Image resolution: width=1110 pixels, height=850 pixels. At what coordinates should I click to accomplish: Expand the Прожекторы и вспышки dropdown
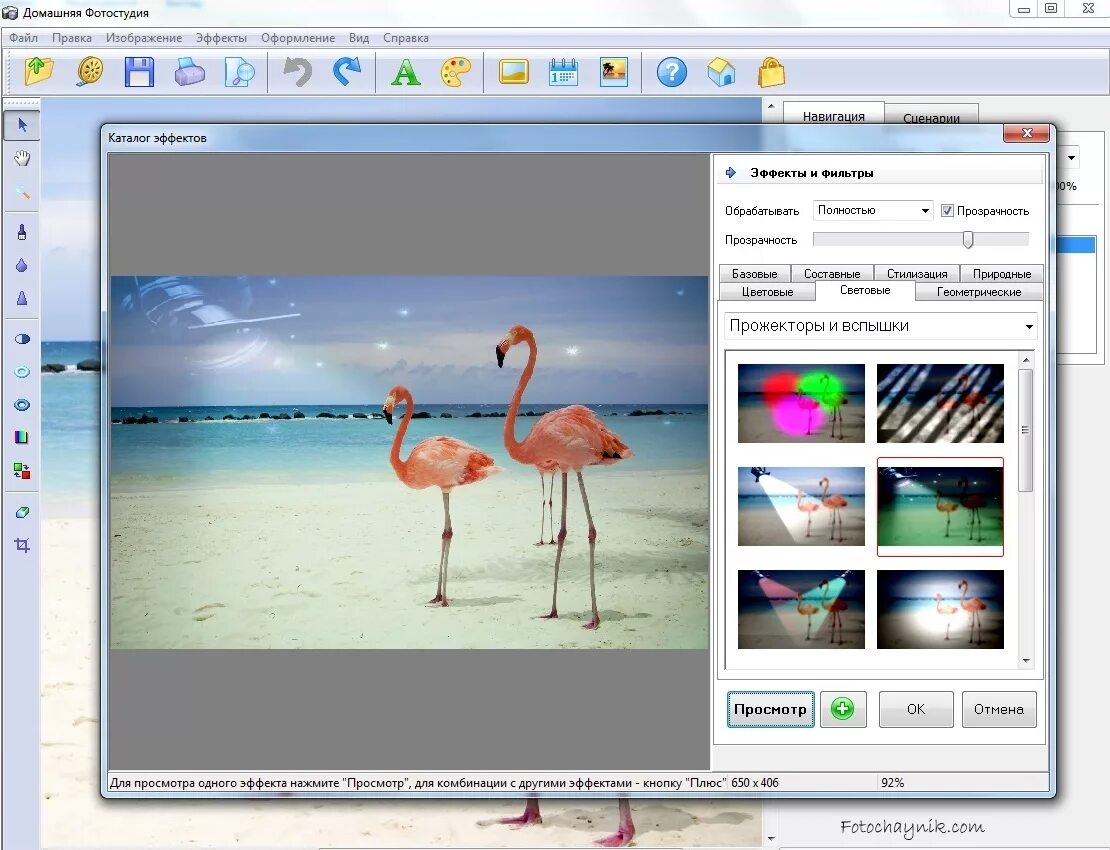880,326
